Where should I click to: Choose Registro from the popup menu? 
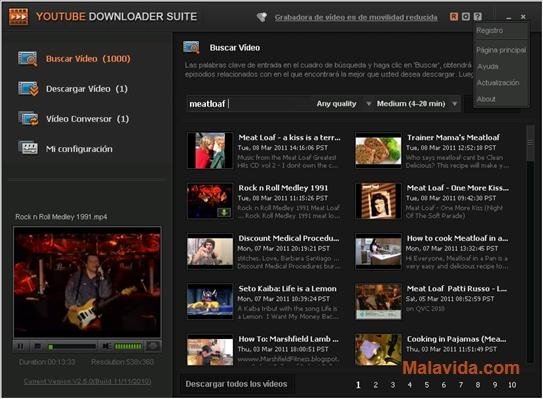490,30
